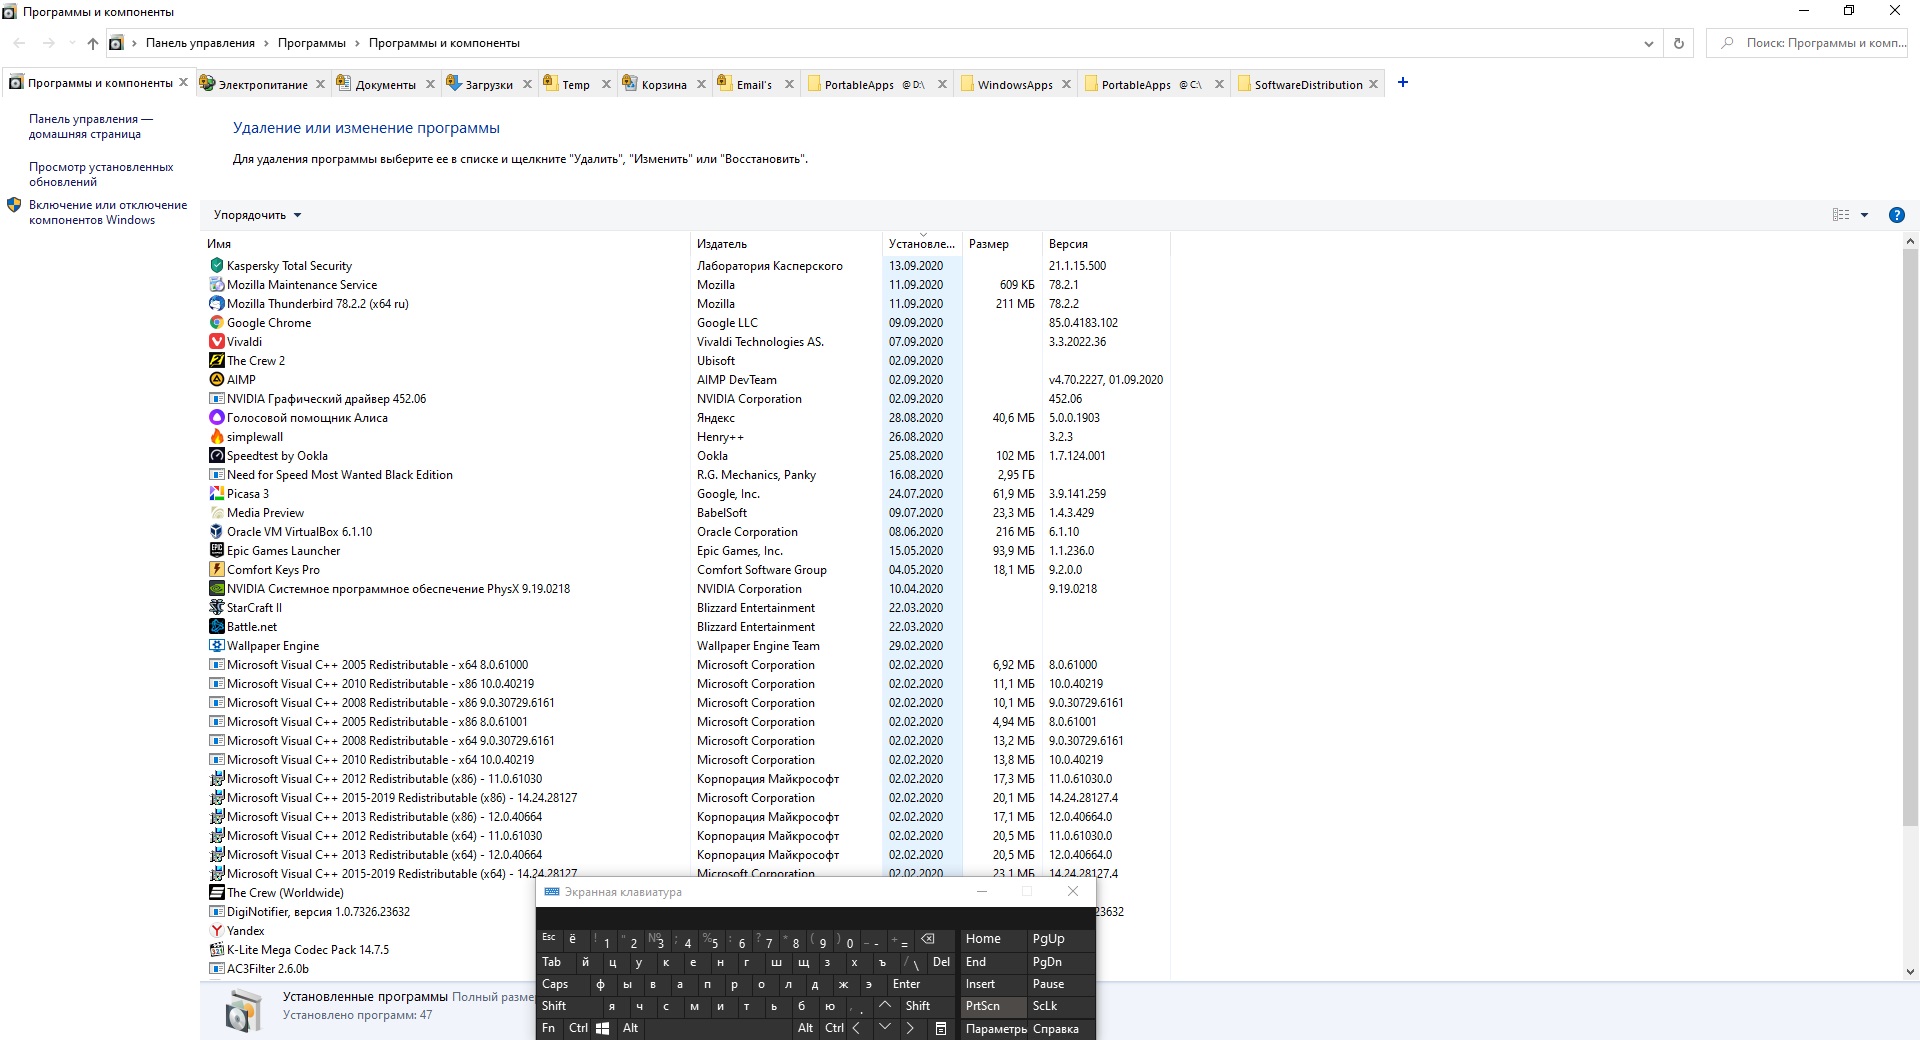This screenshot has height=1040, width=1920.
Task: Click Справка key on on-screen keyboard
Action: (x=1061, y=1028)
